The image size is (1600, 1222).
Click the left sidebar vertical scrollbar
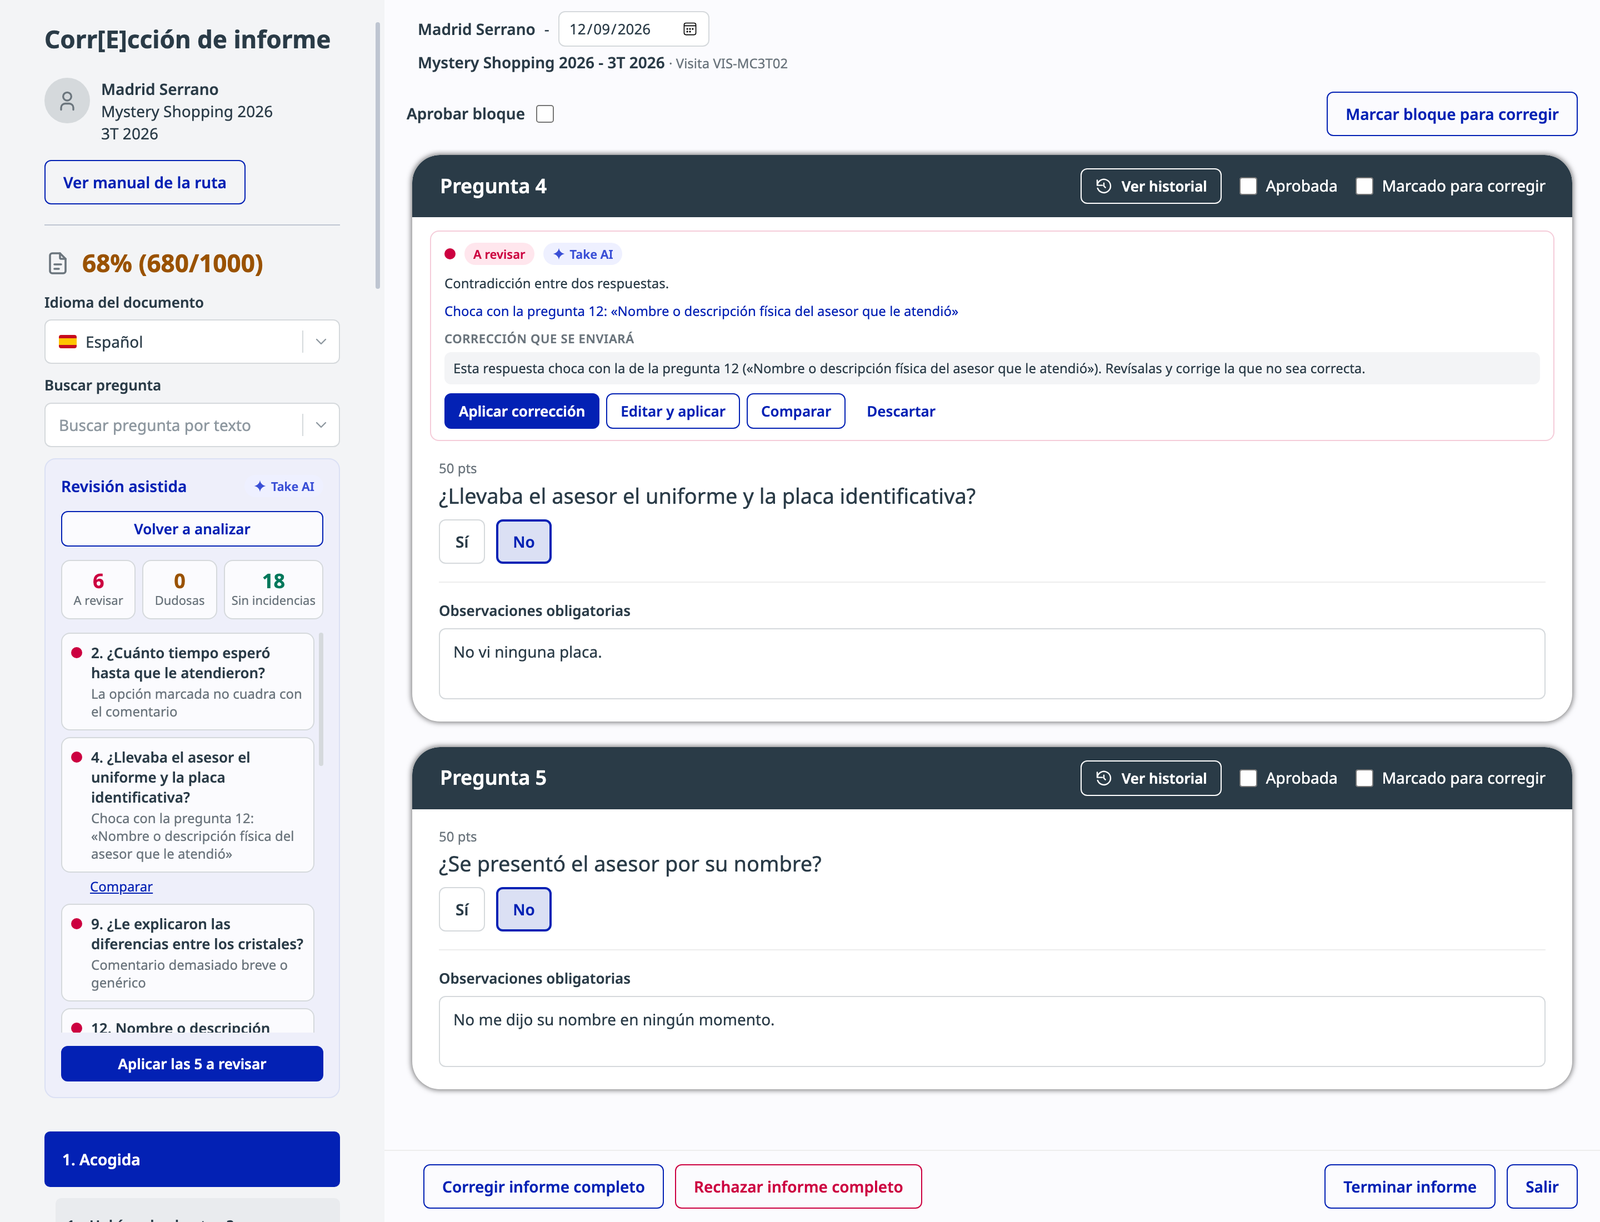click(x=378, y=155)
